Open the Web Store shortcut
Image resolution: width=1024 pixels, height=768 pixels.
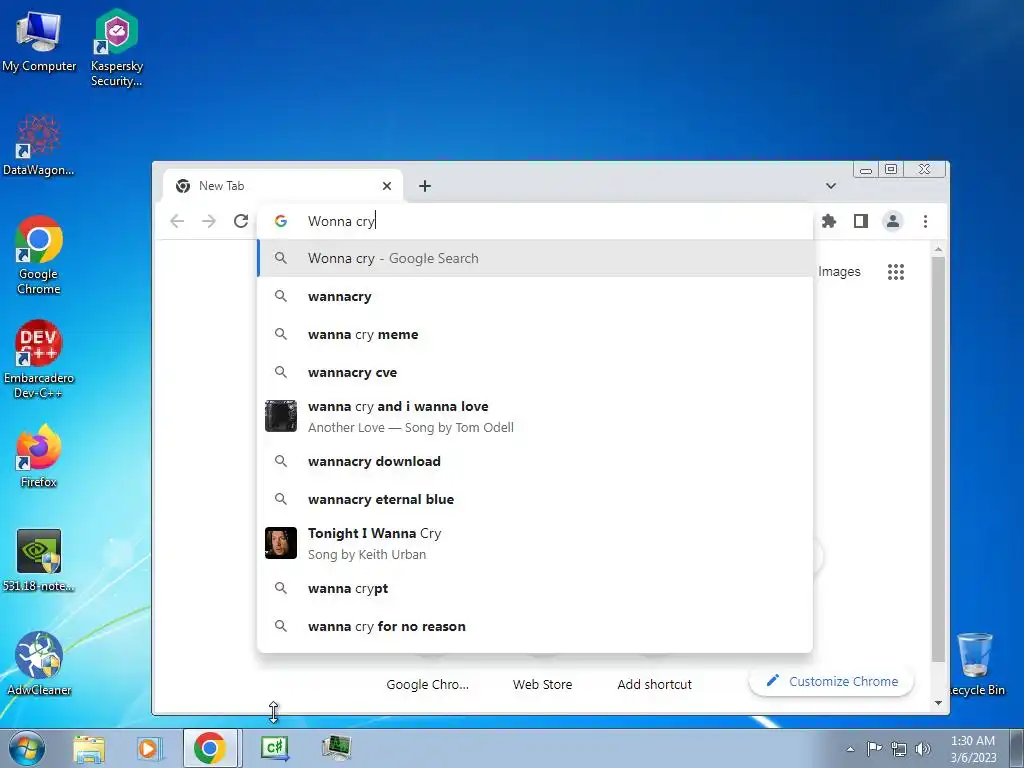click(542, 684)
